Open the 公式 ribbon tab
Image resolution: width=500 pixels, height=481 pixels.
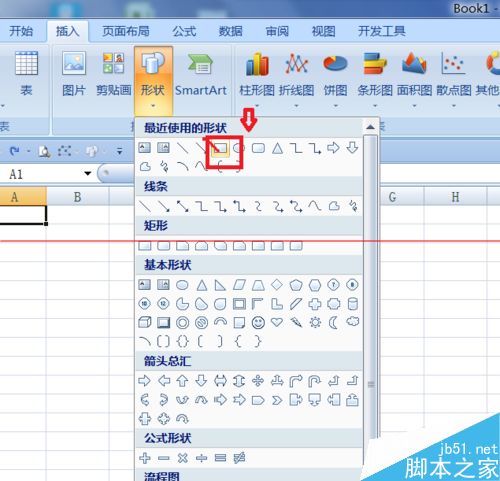(x=184, y=31)
